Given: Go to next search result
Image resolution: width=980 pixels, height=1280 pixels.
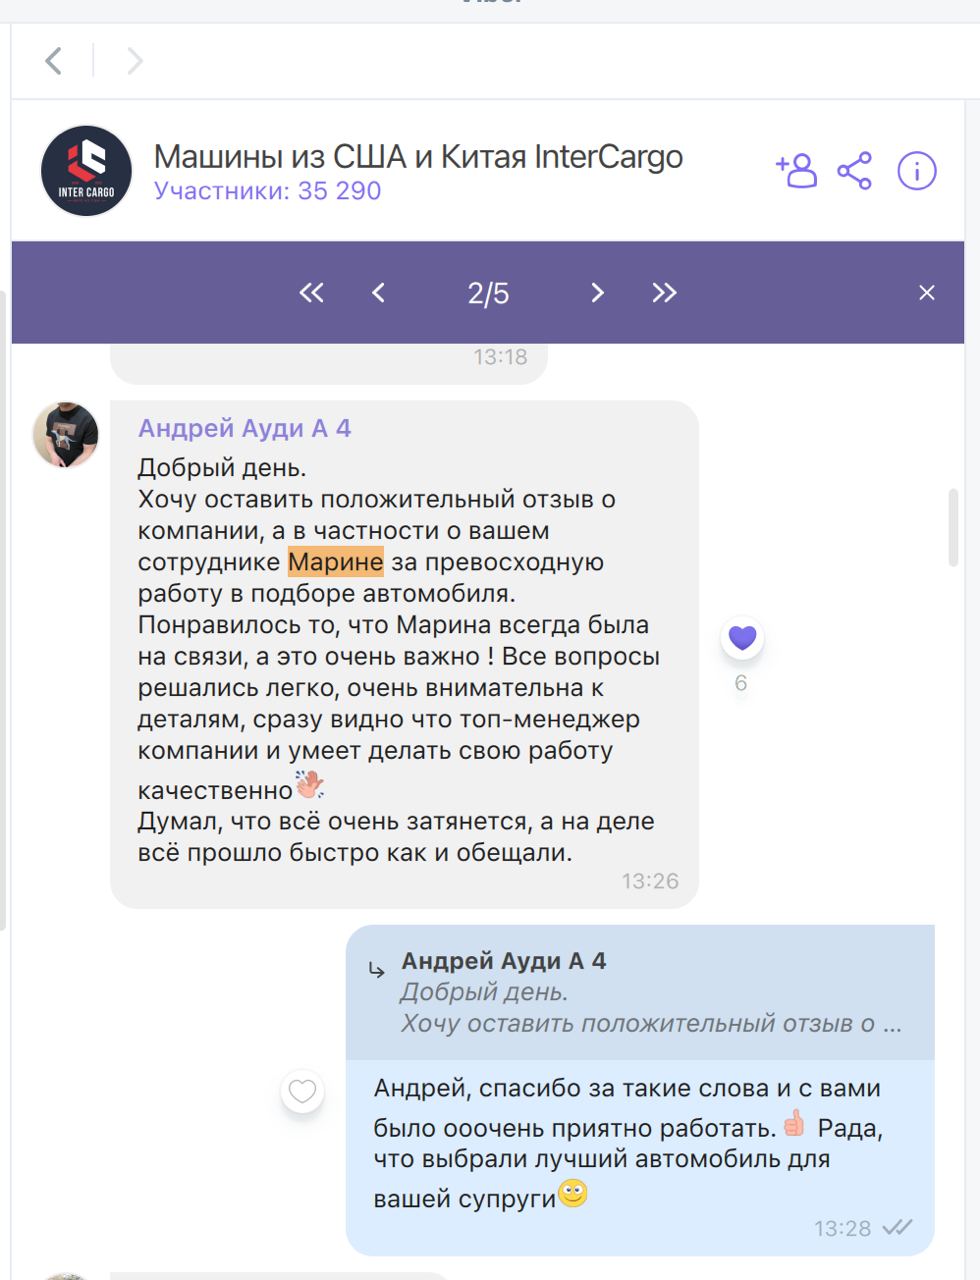Looking at the screenshot, I should coord(597,292).
